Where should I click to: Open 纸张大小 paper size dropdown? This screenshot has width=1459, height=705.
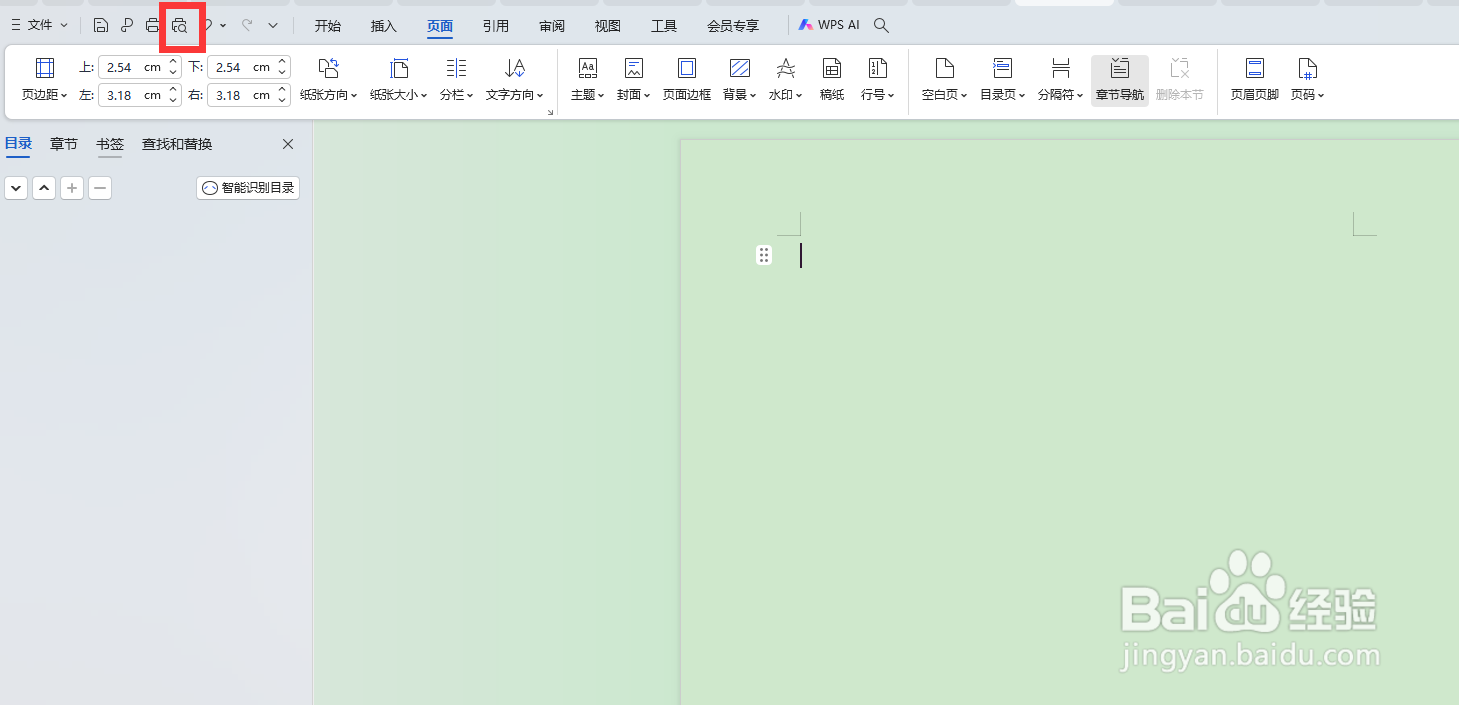[399, 80]
